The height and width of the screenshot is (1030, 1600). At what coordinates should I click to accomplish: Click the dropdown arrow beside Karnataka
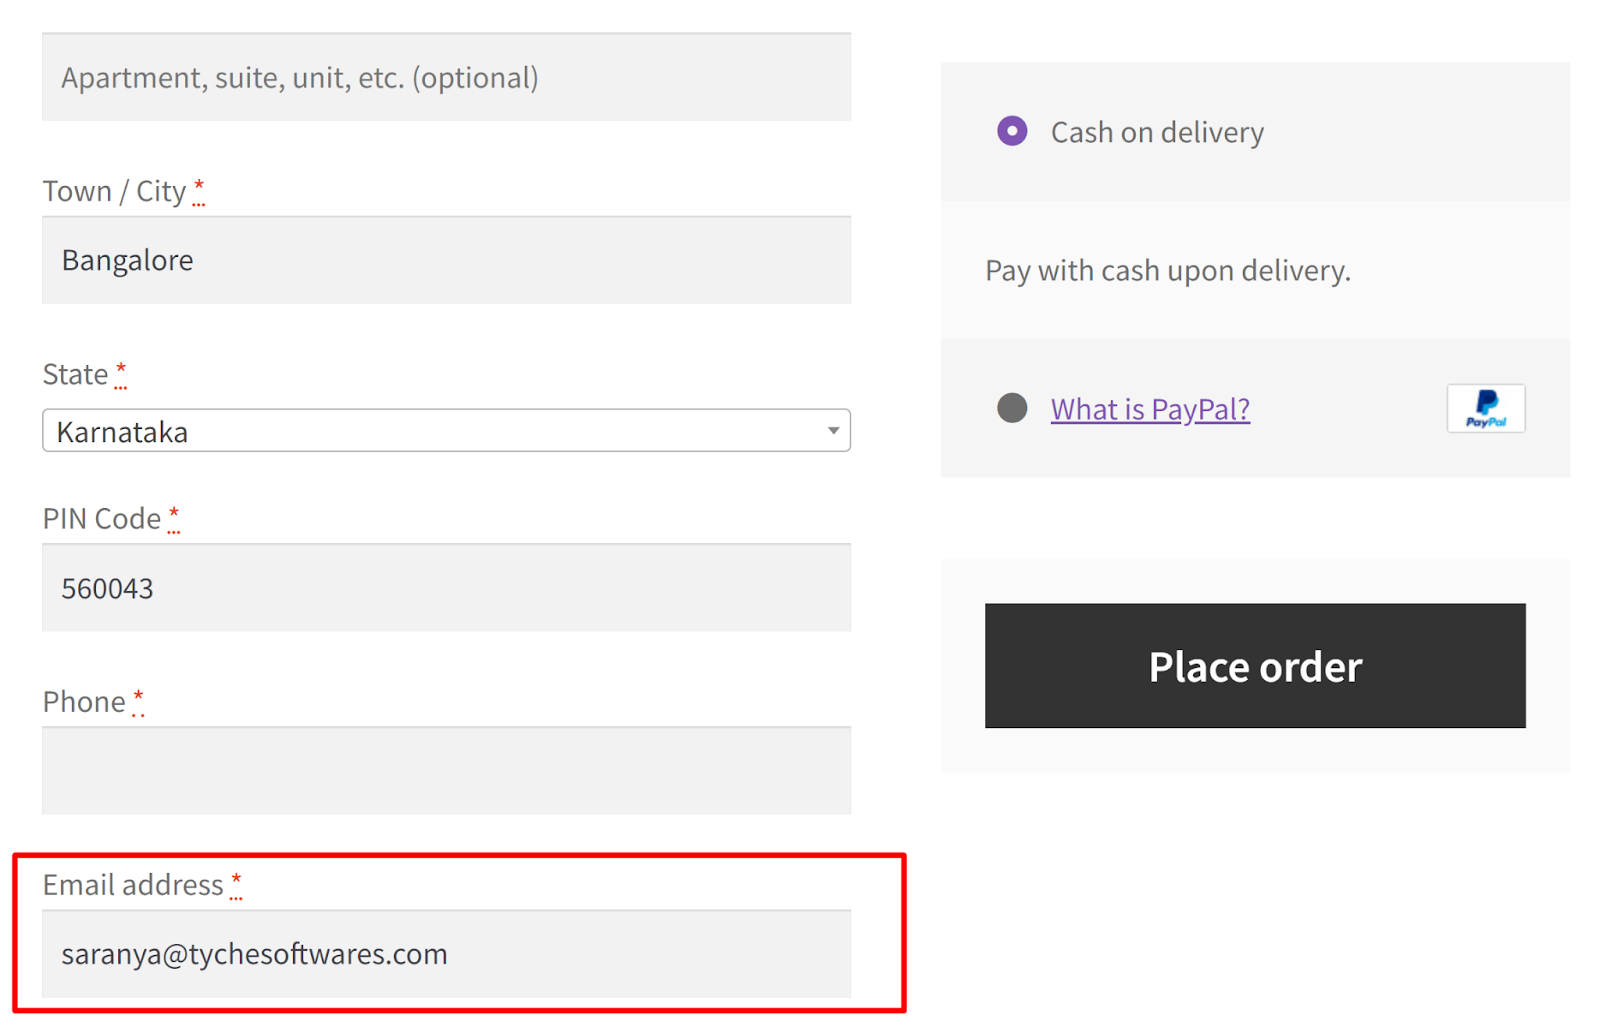[833, 430]
